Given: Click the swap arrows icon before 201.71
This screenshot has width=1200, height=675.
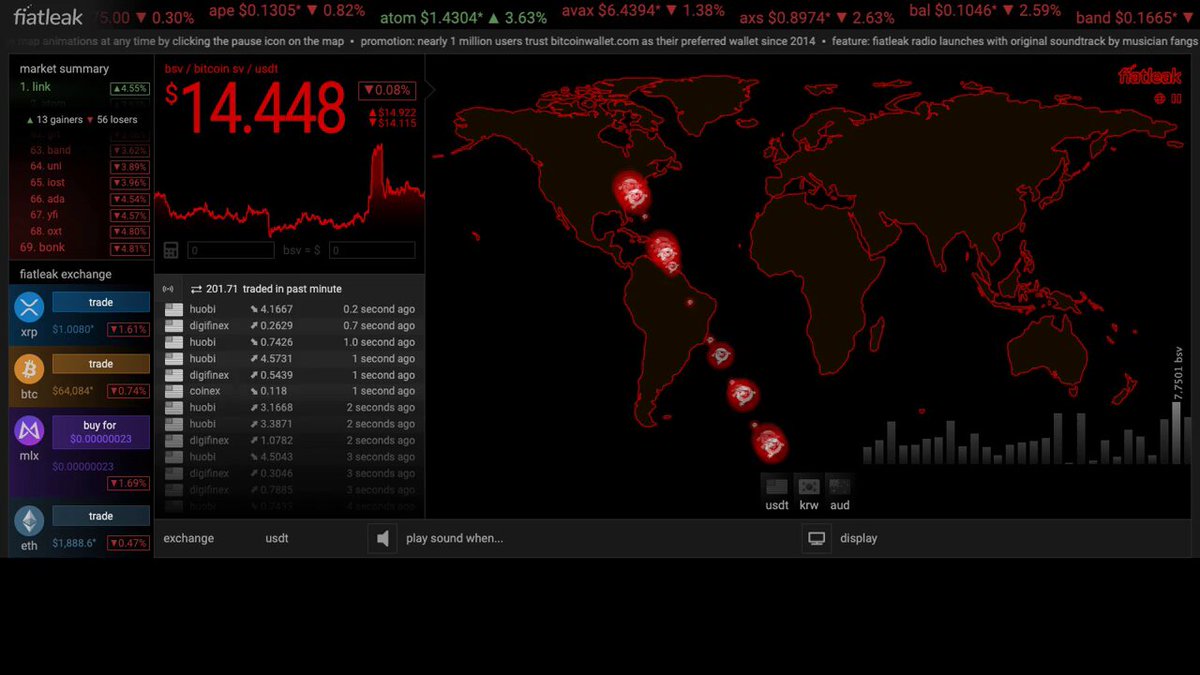Looking at the screenshot, I should [x=196, y=289].
